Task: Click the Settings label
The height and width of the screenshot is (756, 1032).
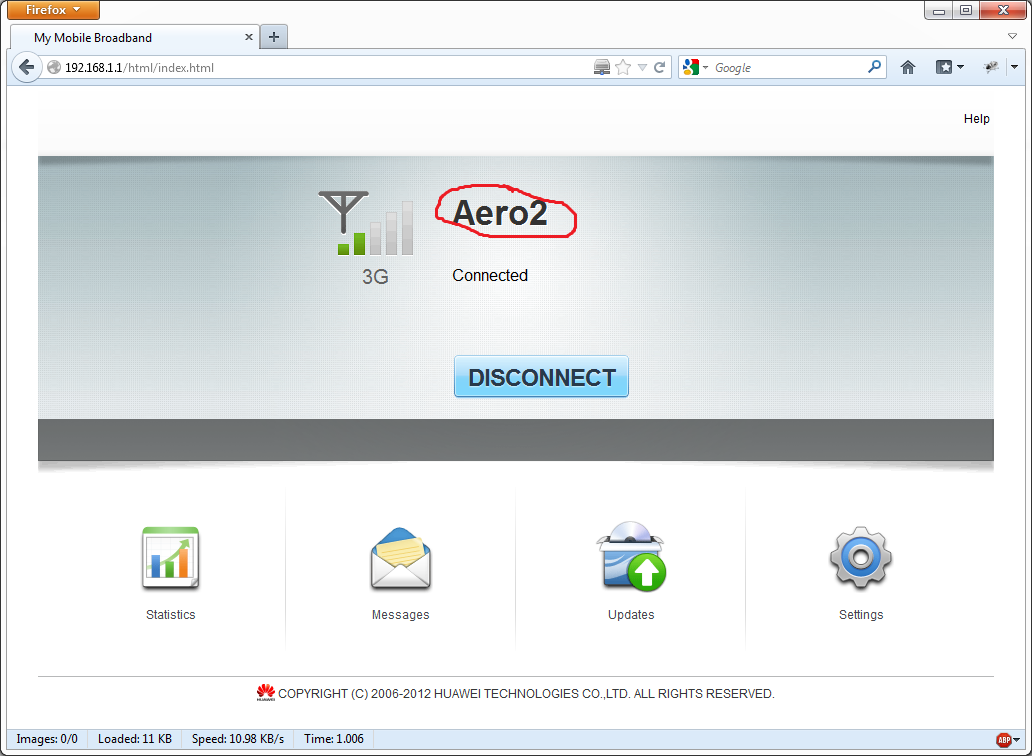Action: 861,615
